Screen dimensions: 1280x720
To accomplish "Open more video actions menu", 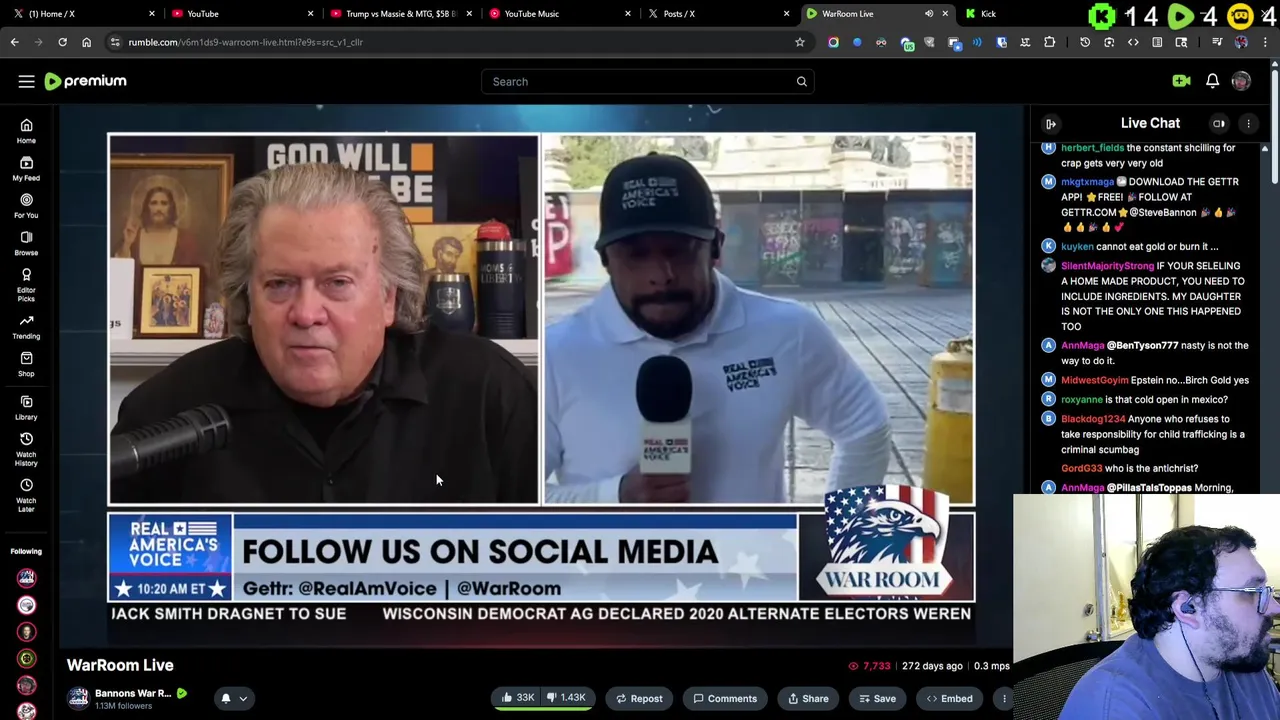I will (x=1004, y=698).
